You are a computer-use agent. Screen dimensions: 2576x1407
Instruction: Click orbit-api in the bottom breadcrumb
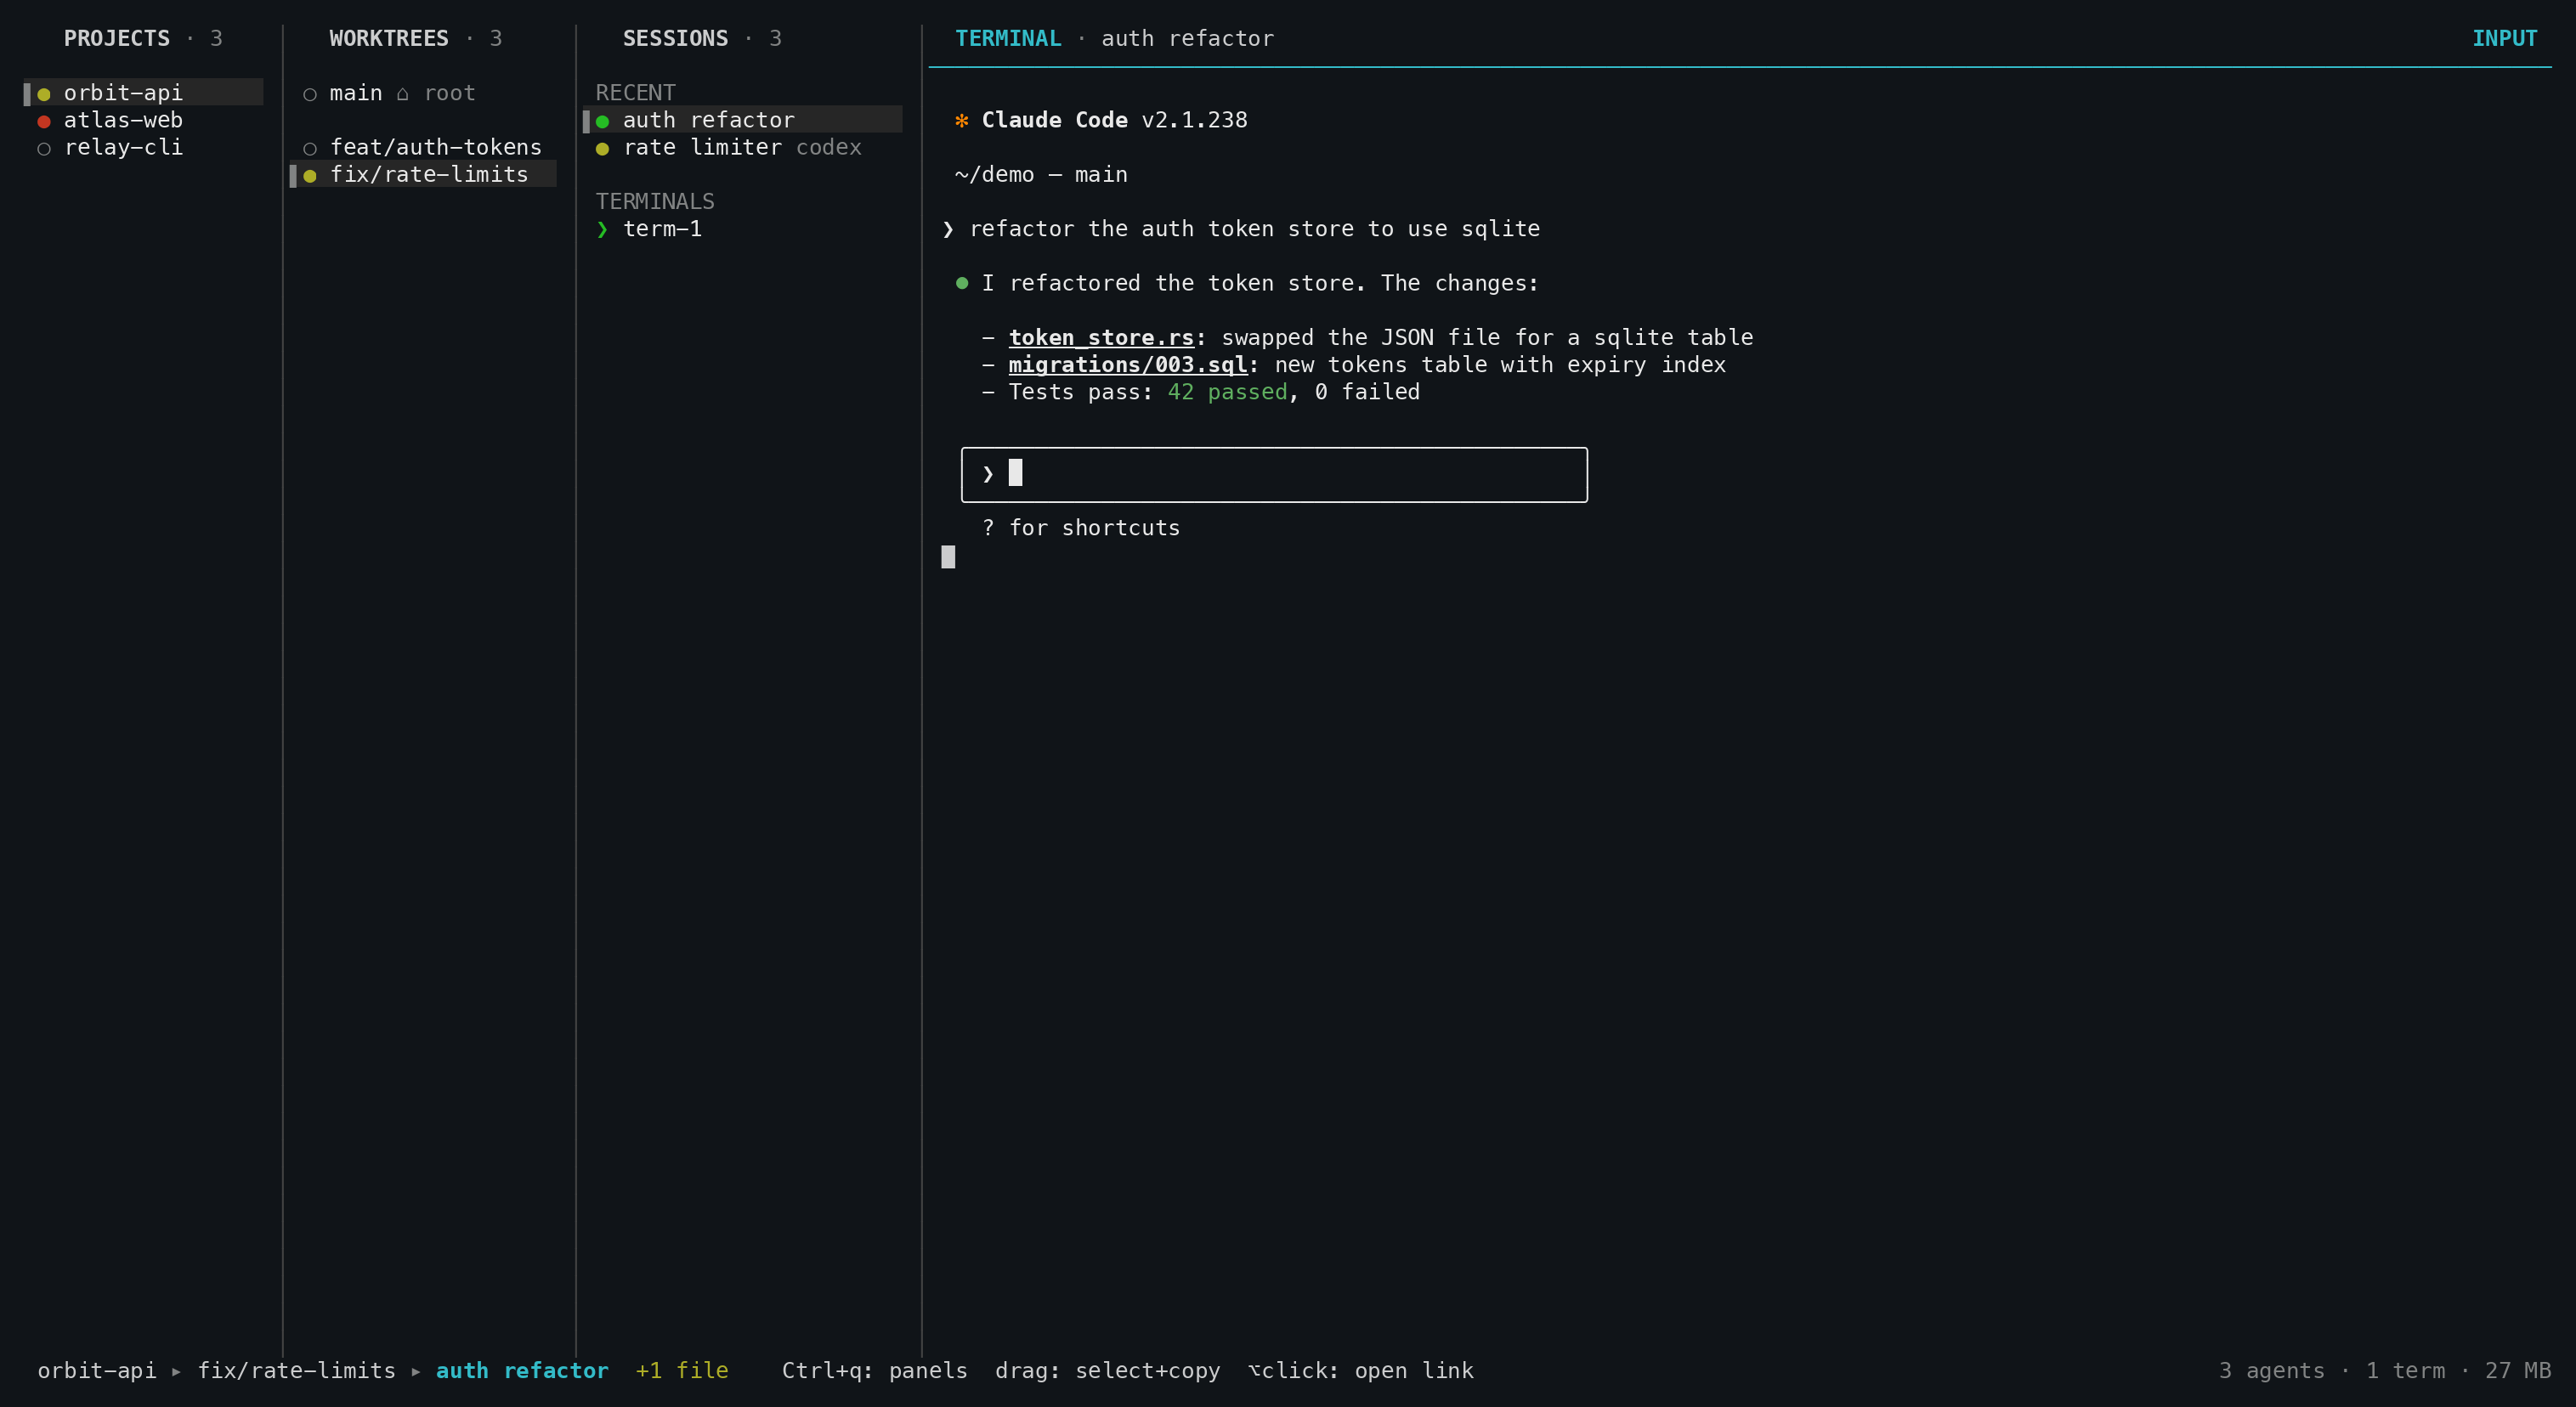click(97, 1370)
